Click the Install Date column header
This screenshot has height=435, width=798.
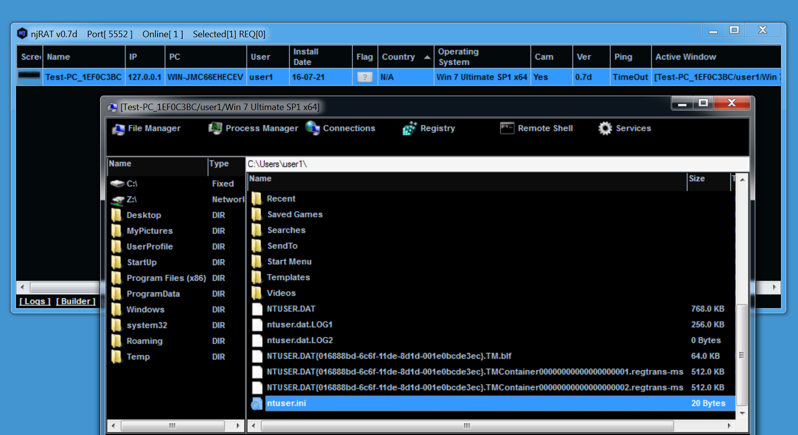[x=321, y=57]
